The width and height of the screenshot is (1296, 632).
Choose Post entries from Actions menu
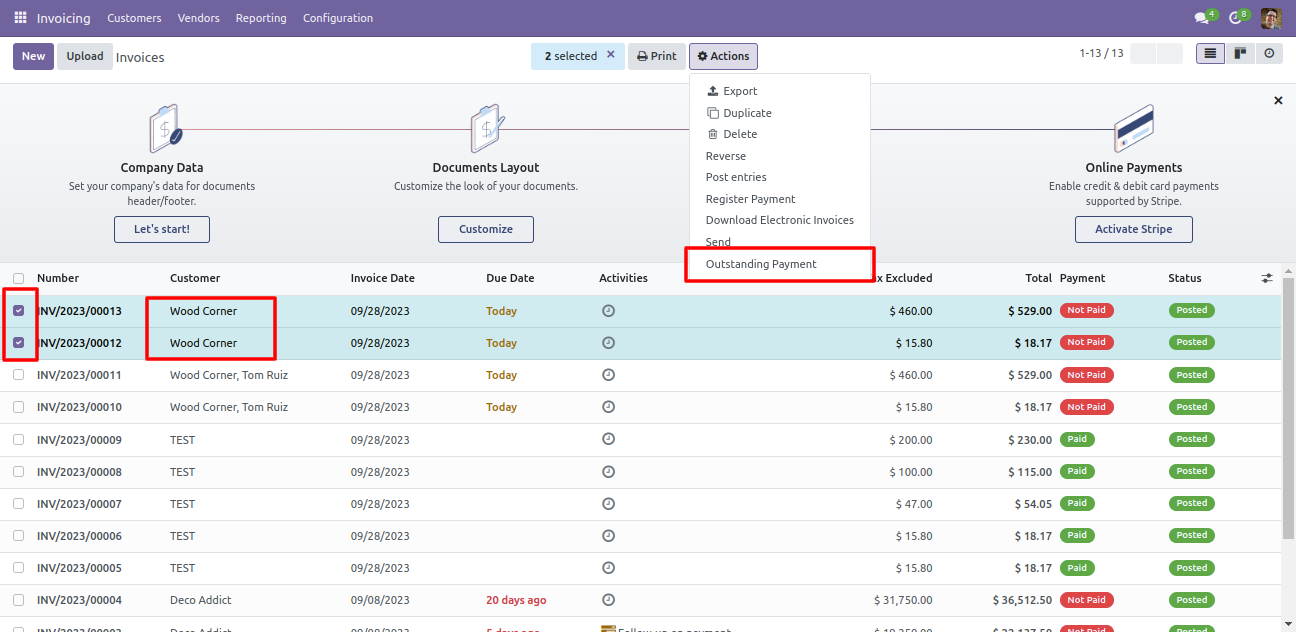[x=736, y=177]
